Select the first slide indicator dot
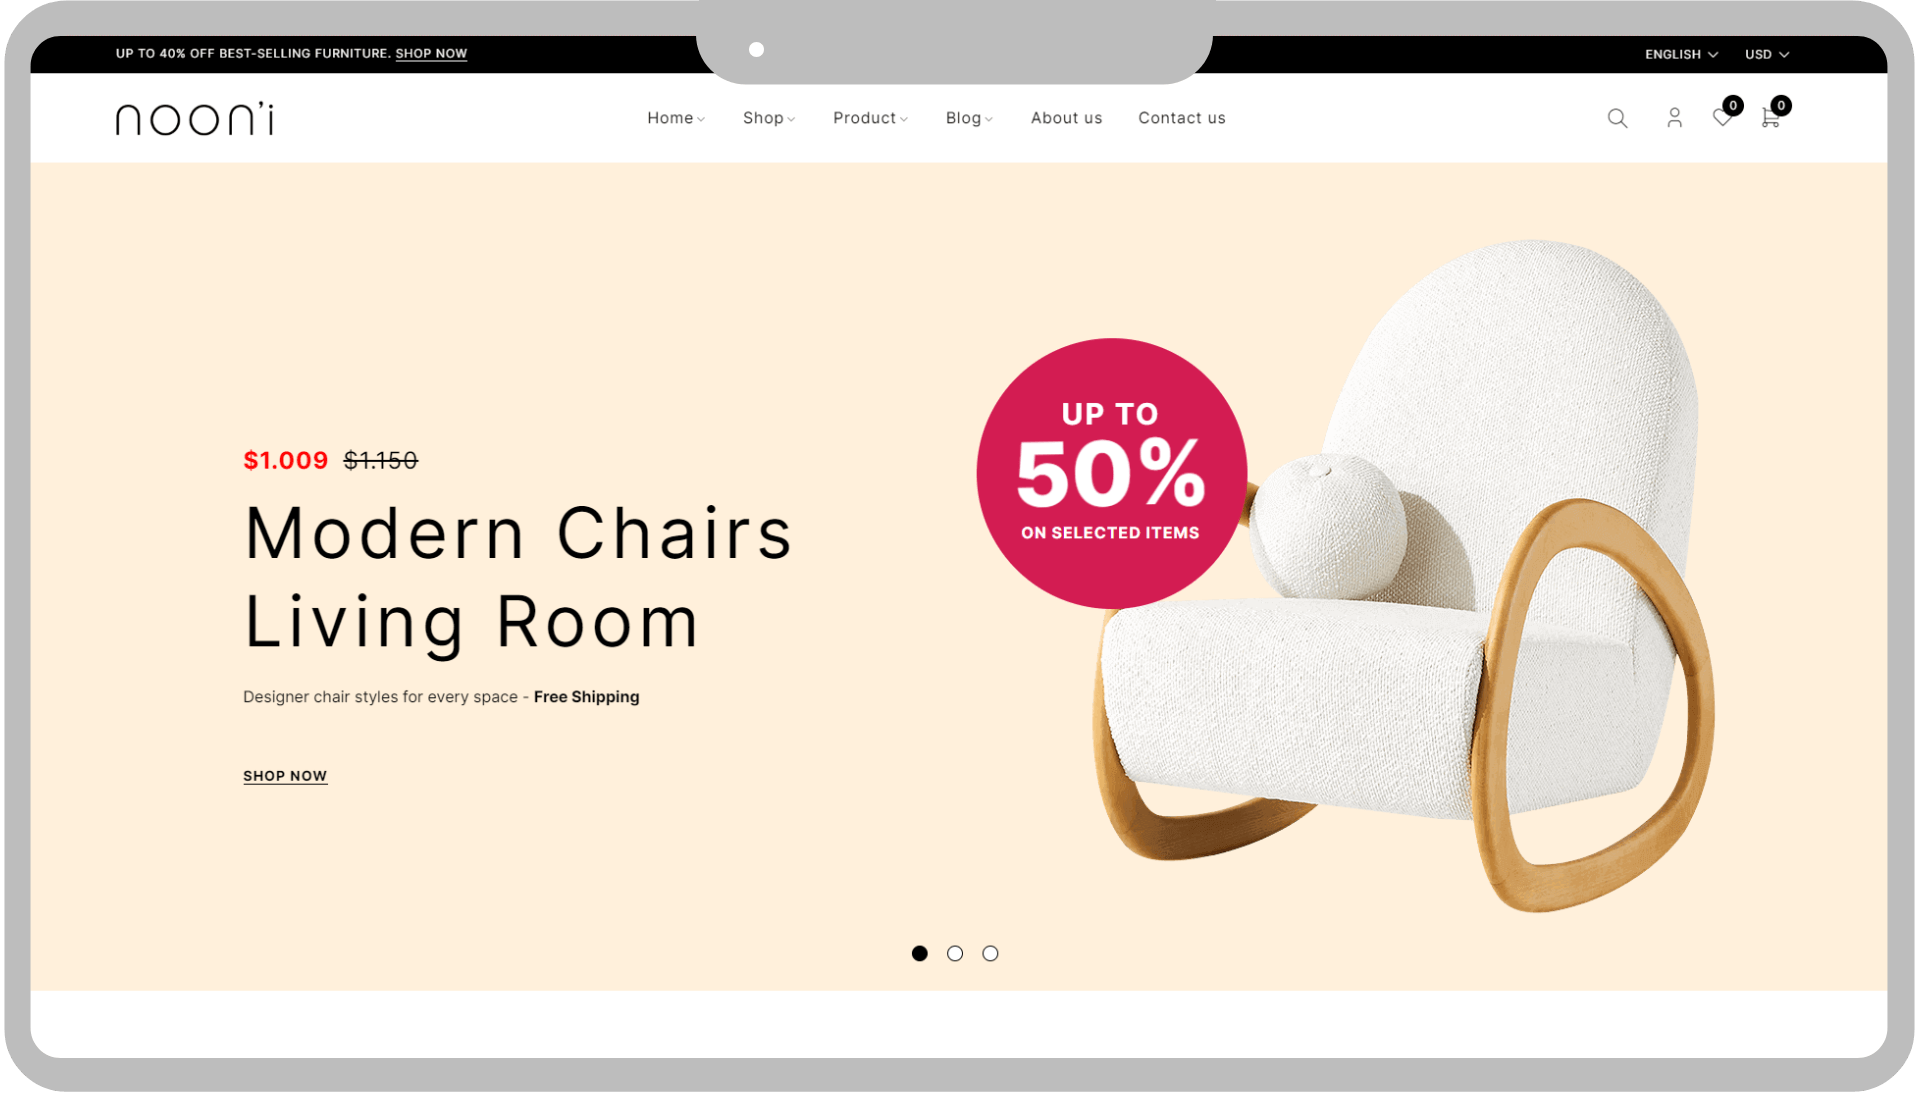Viewport: 1920px width, 1094px height. click(920, 953)
